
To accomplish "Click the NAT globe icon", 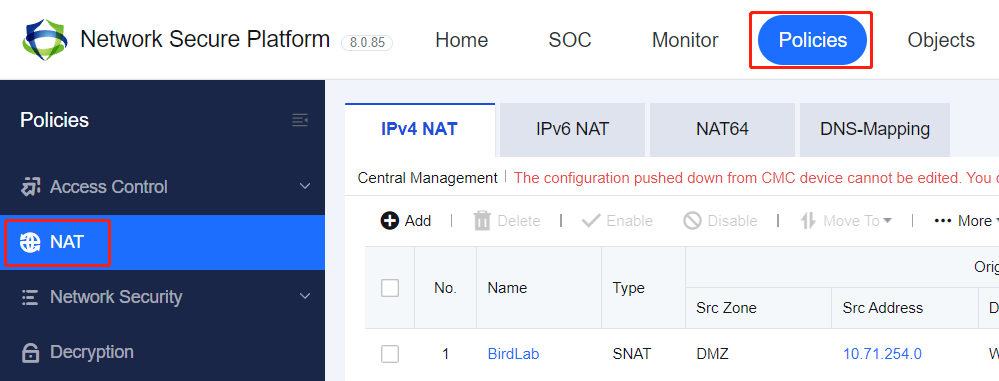I will coord(30,242).
